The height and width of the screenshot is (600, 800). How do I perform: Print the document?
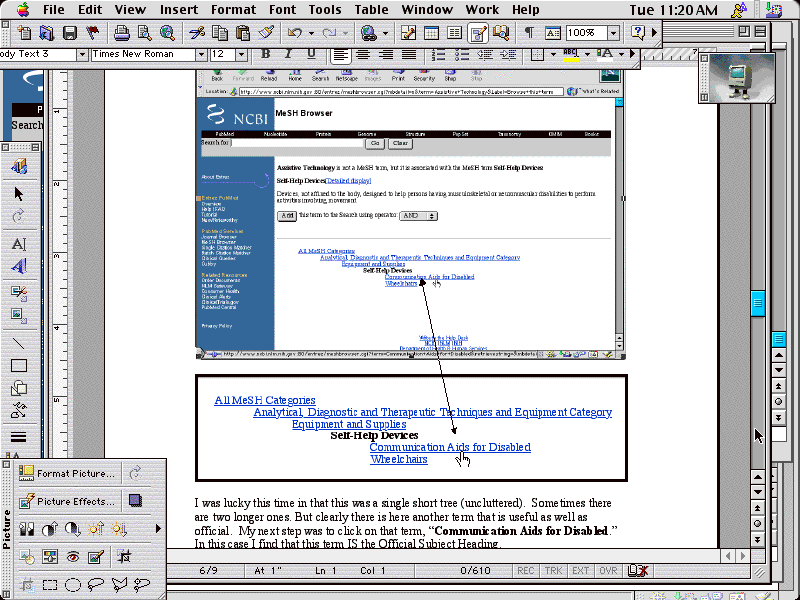point(121,33)
